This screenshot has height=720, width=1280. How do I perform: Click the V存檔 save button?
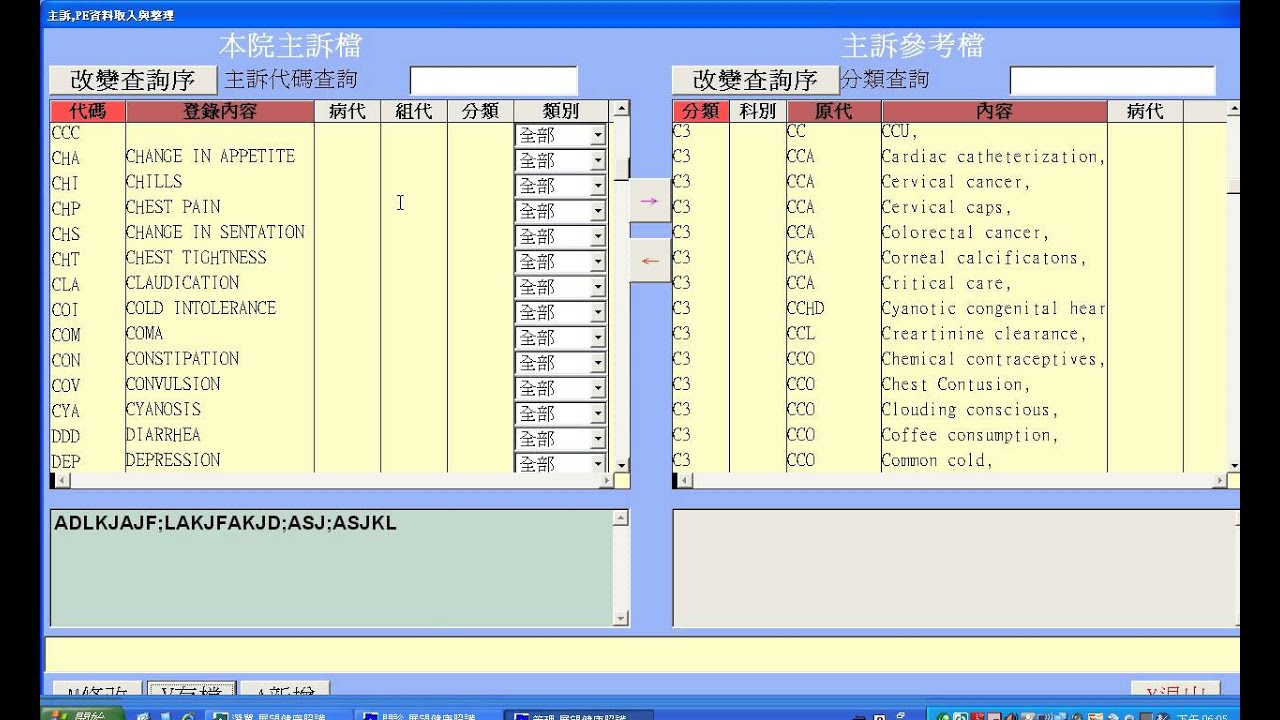[x=192, y=690]
